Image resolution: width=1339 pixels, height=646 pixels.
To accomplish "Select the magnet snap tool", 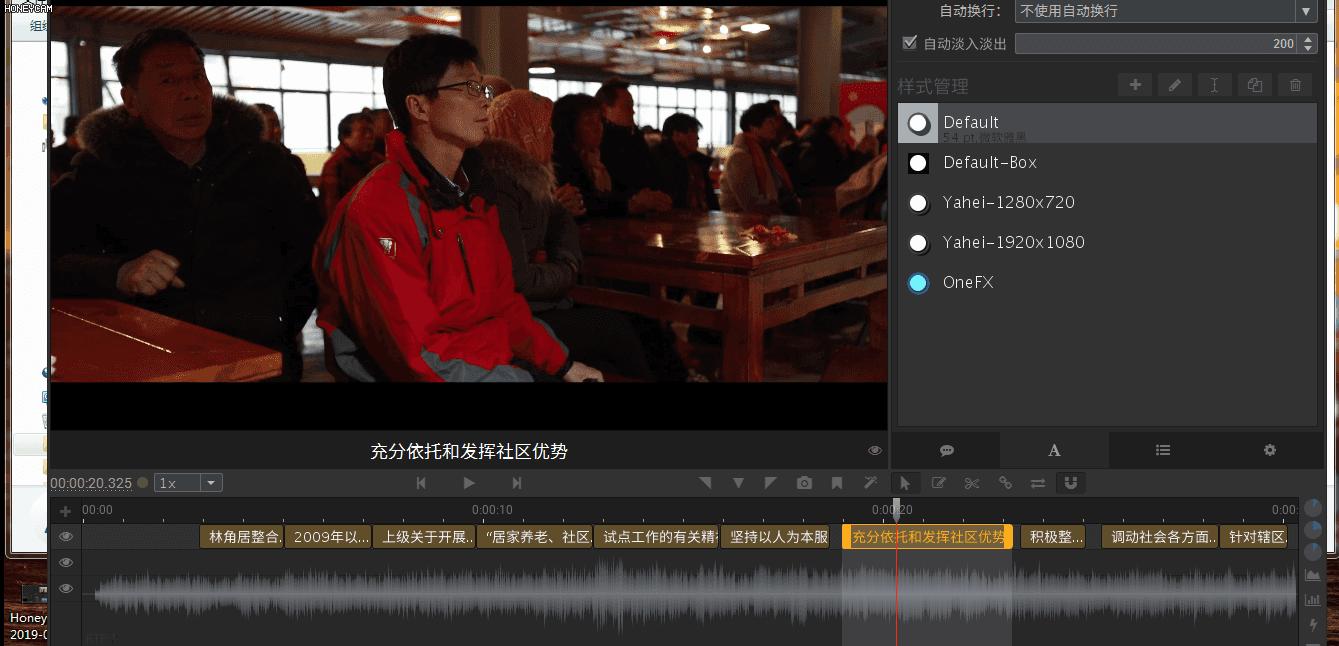I will 1071,483.
